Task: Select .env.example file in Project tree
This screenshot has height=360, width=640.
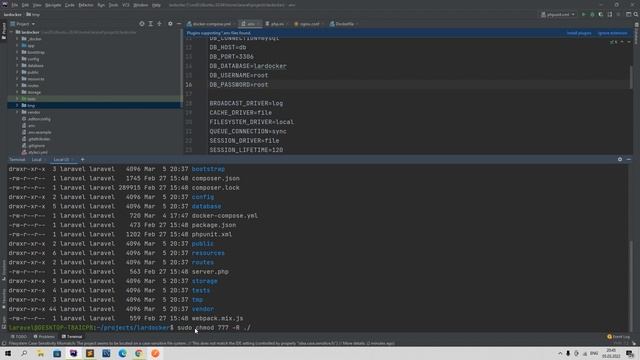Action: 40,132
